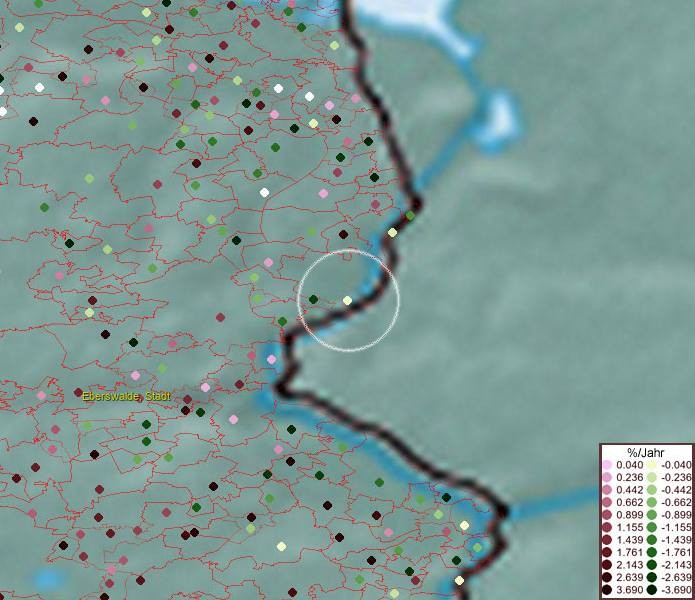
Task: Click the "%/Jahr" legend title
Action: pyautogui.click(x=646, y=452)
